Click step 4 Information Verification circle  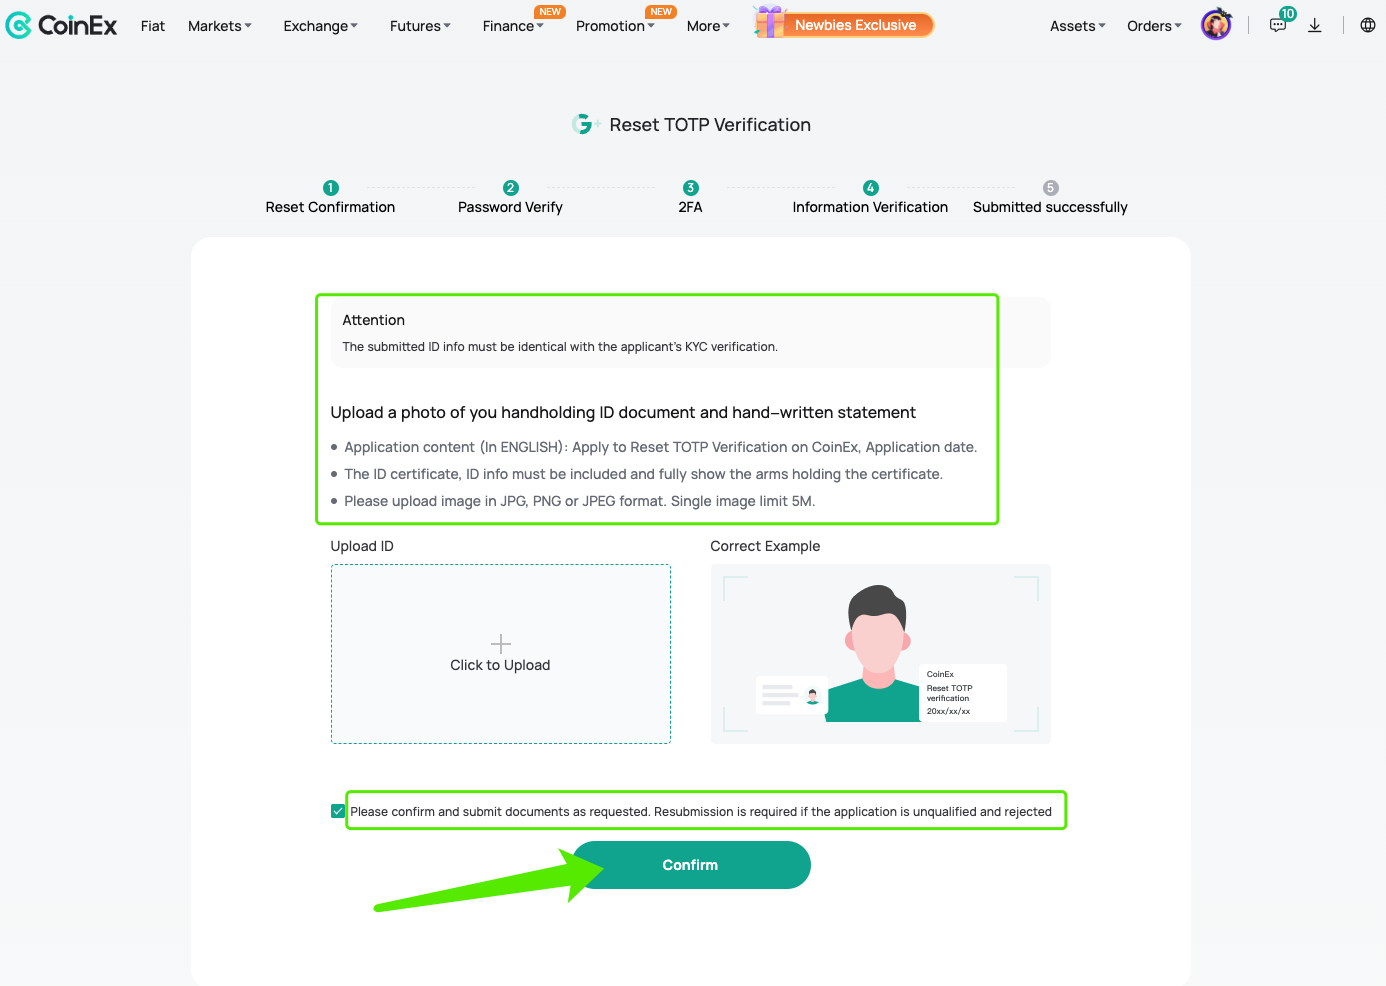point(871,188)
